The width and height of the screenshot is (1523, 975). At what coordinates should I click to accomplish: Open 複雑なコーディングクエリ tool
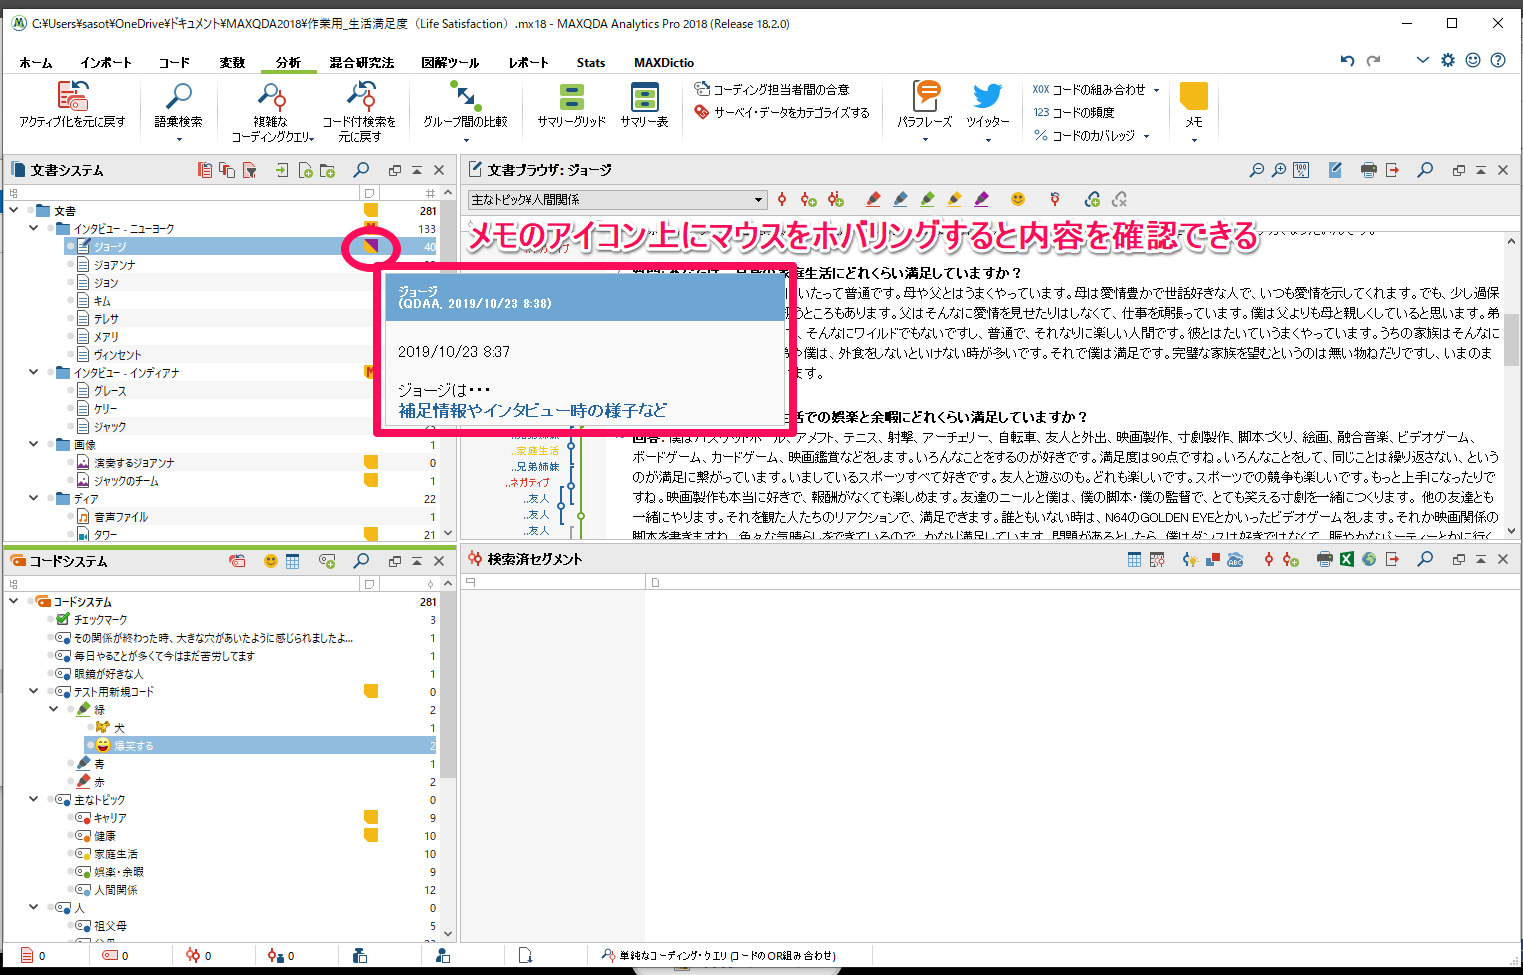click(272, 112)
